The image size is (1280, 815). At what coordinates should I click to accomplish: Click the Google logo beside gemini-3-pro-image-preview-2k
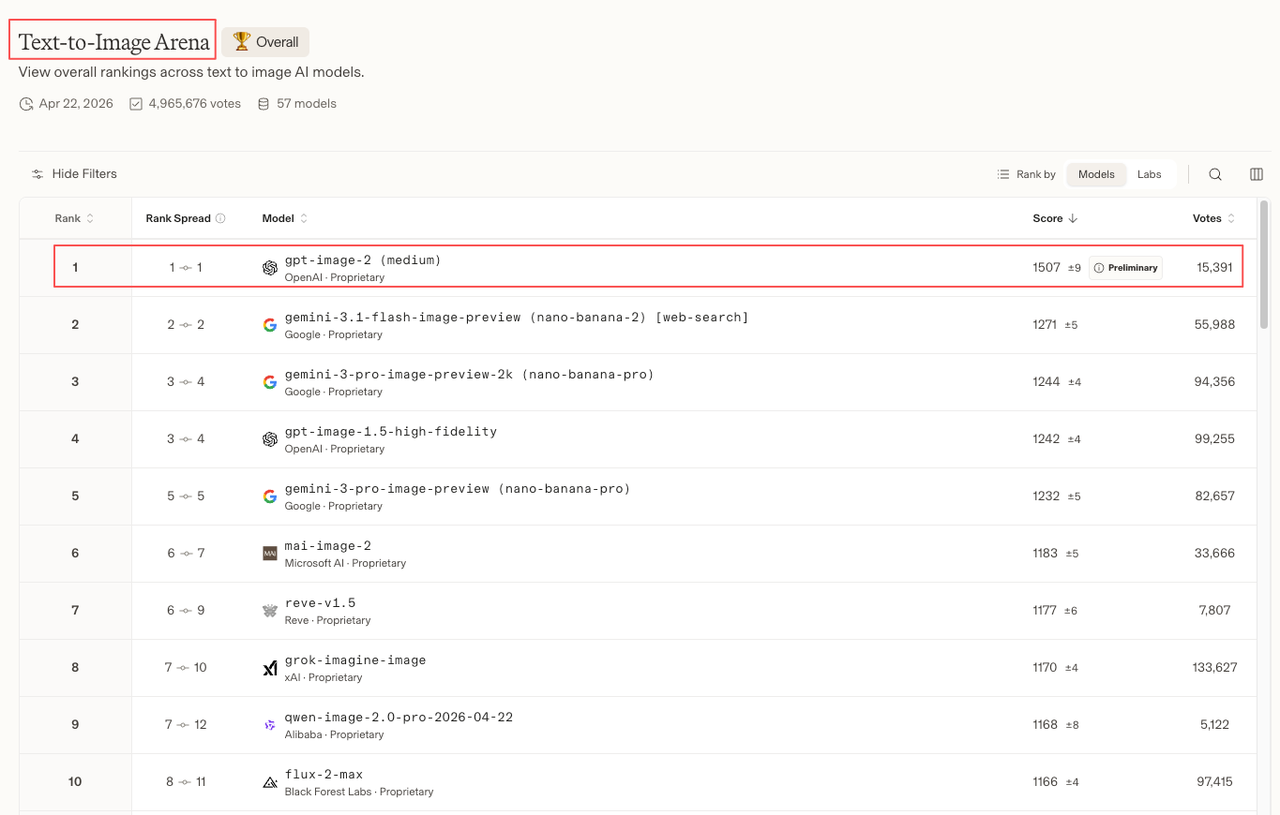click(269, 382)
